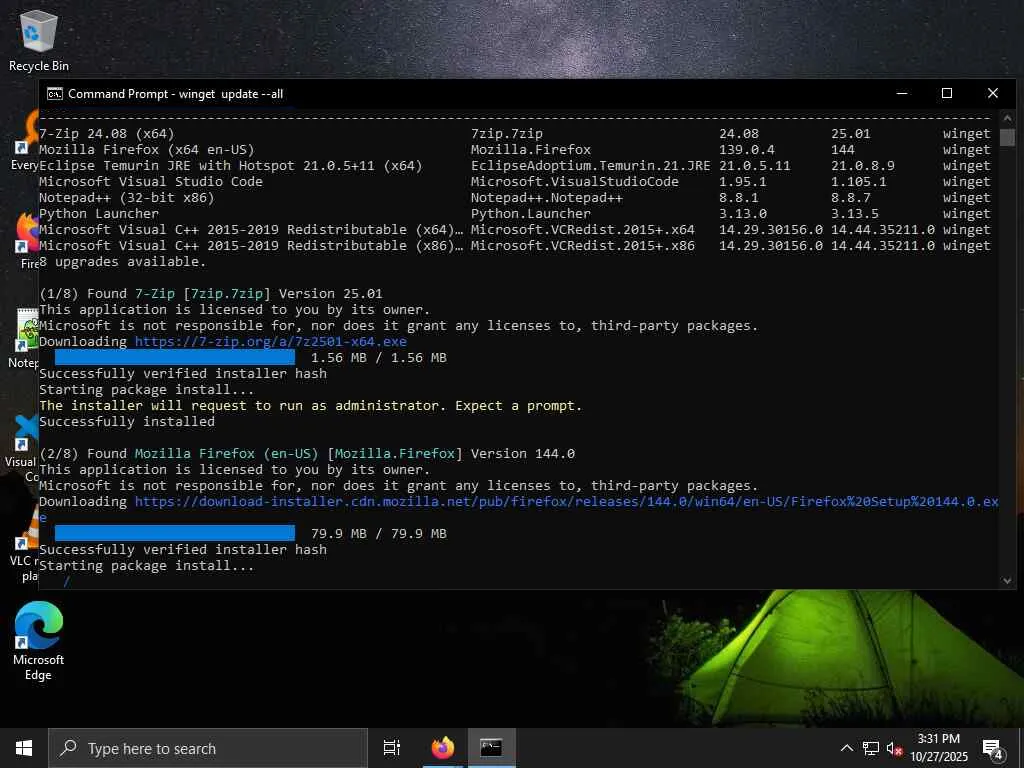1024x768 pixels.
Task: Close the Command Prompt window
Action: pos(993,93)
